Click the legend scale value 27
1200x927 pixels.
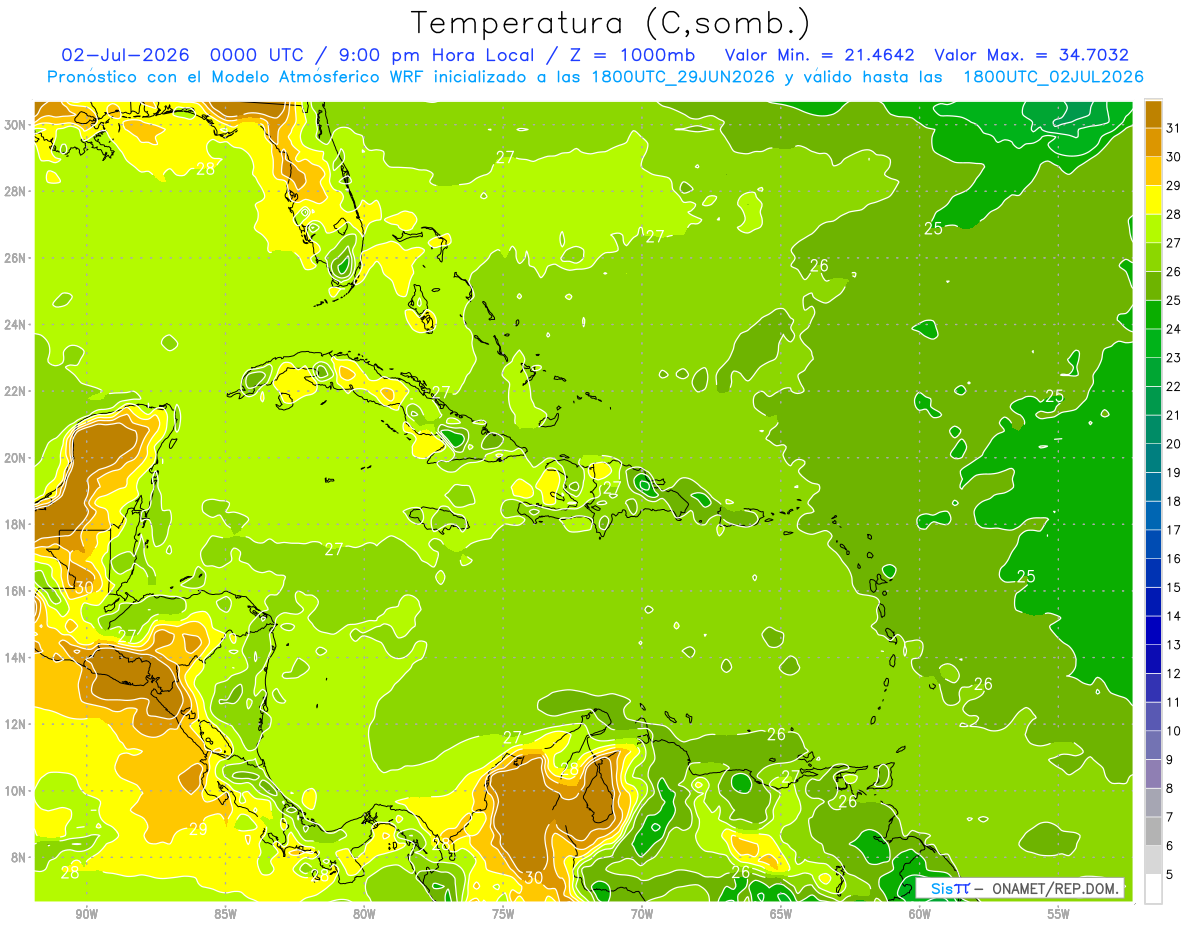(x=1174, y=243)
